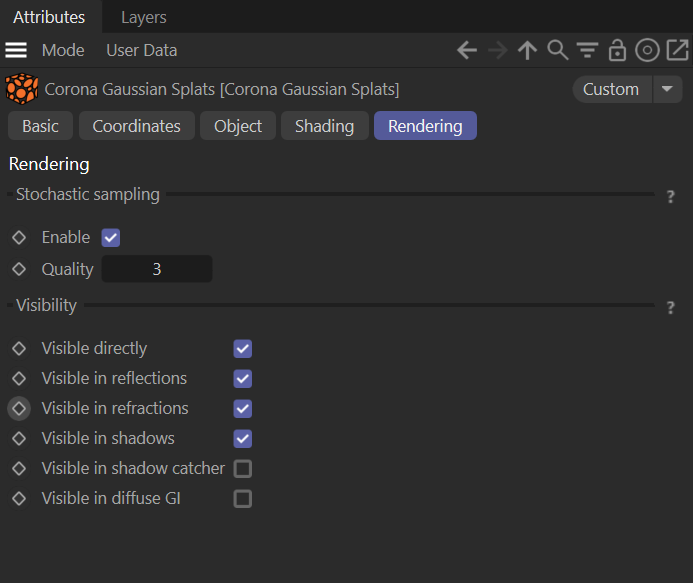Image resolution: width=693 pixels, height=583 pixels.
Task: Switch to the Attributes panel tab
Action: coord(49,17)
